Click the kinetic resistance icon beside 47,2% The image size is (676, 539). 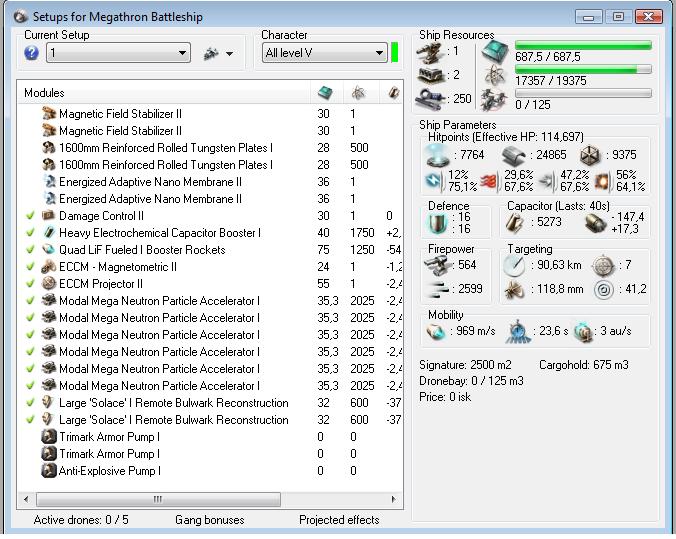(x=547, y=182)
